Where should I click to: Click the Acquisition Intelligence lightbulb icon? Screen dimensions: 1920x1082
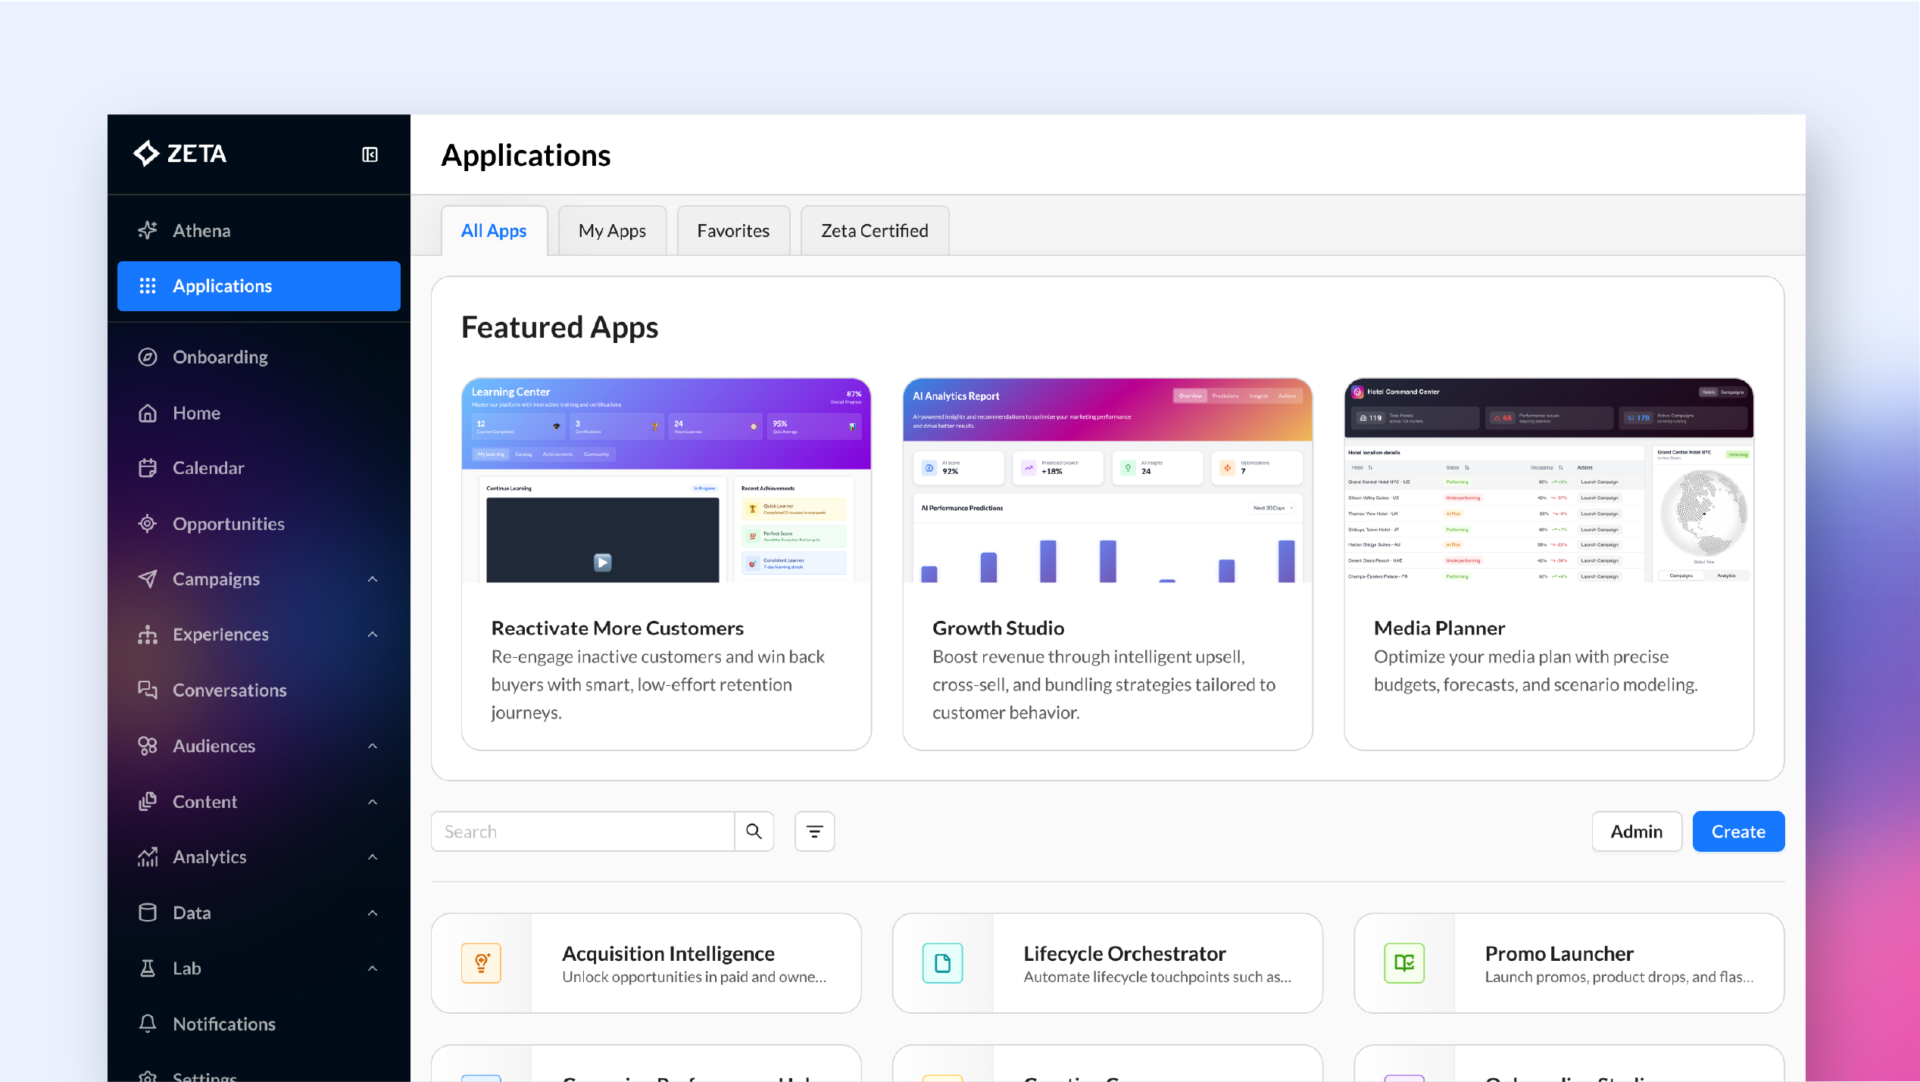pyautogui.click(x=481, y=962)
